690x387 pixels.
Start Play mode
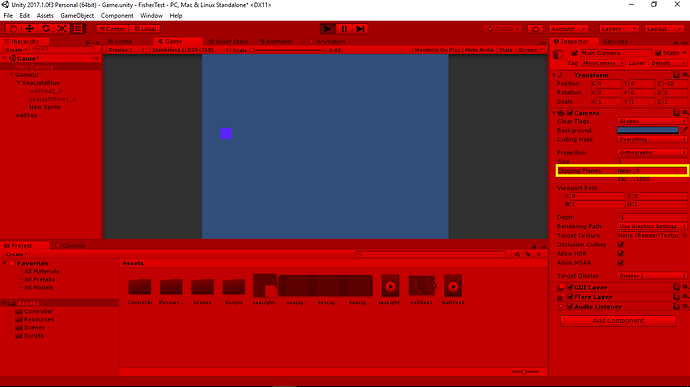[x=327, y=29]
